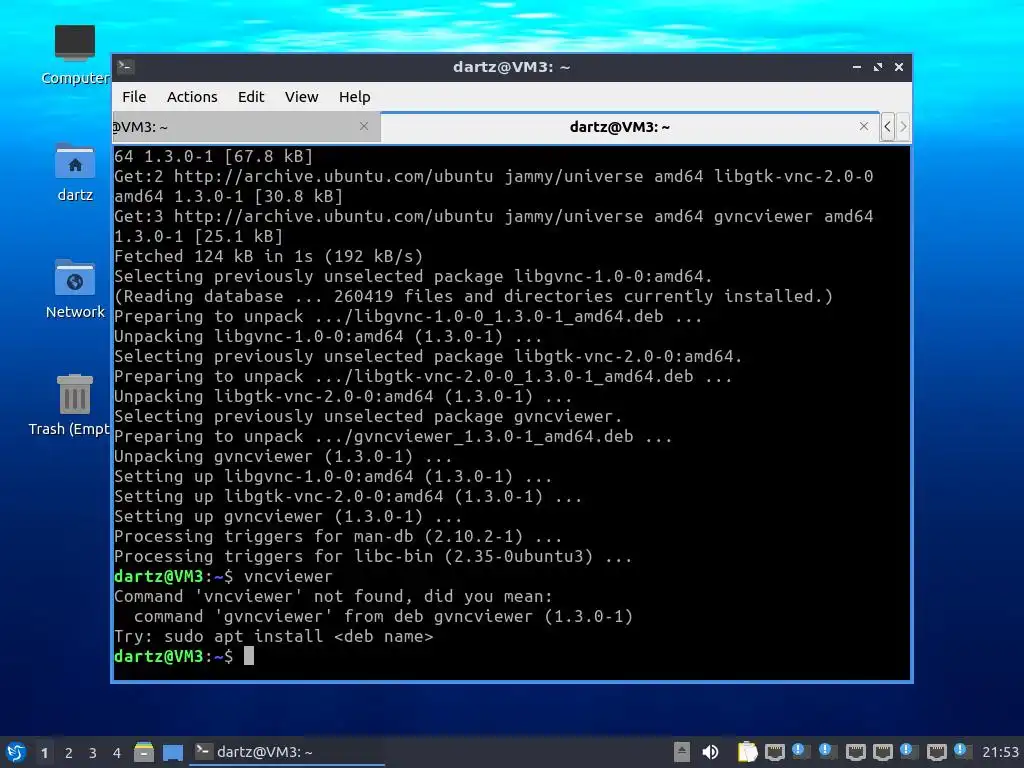Open the terminal window menu icon in title bar

126,67
